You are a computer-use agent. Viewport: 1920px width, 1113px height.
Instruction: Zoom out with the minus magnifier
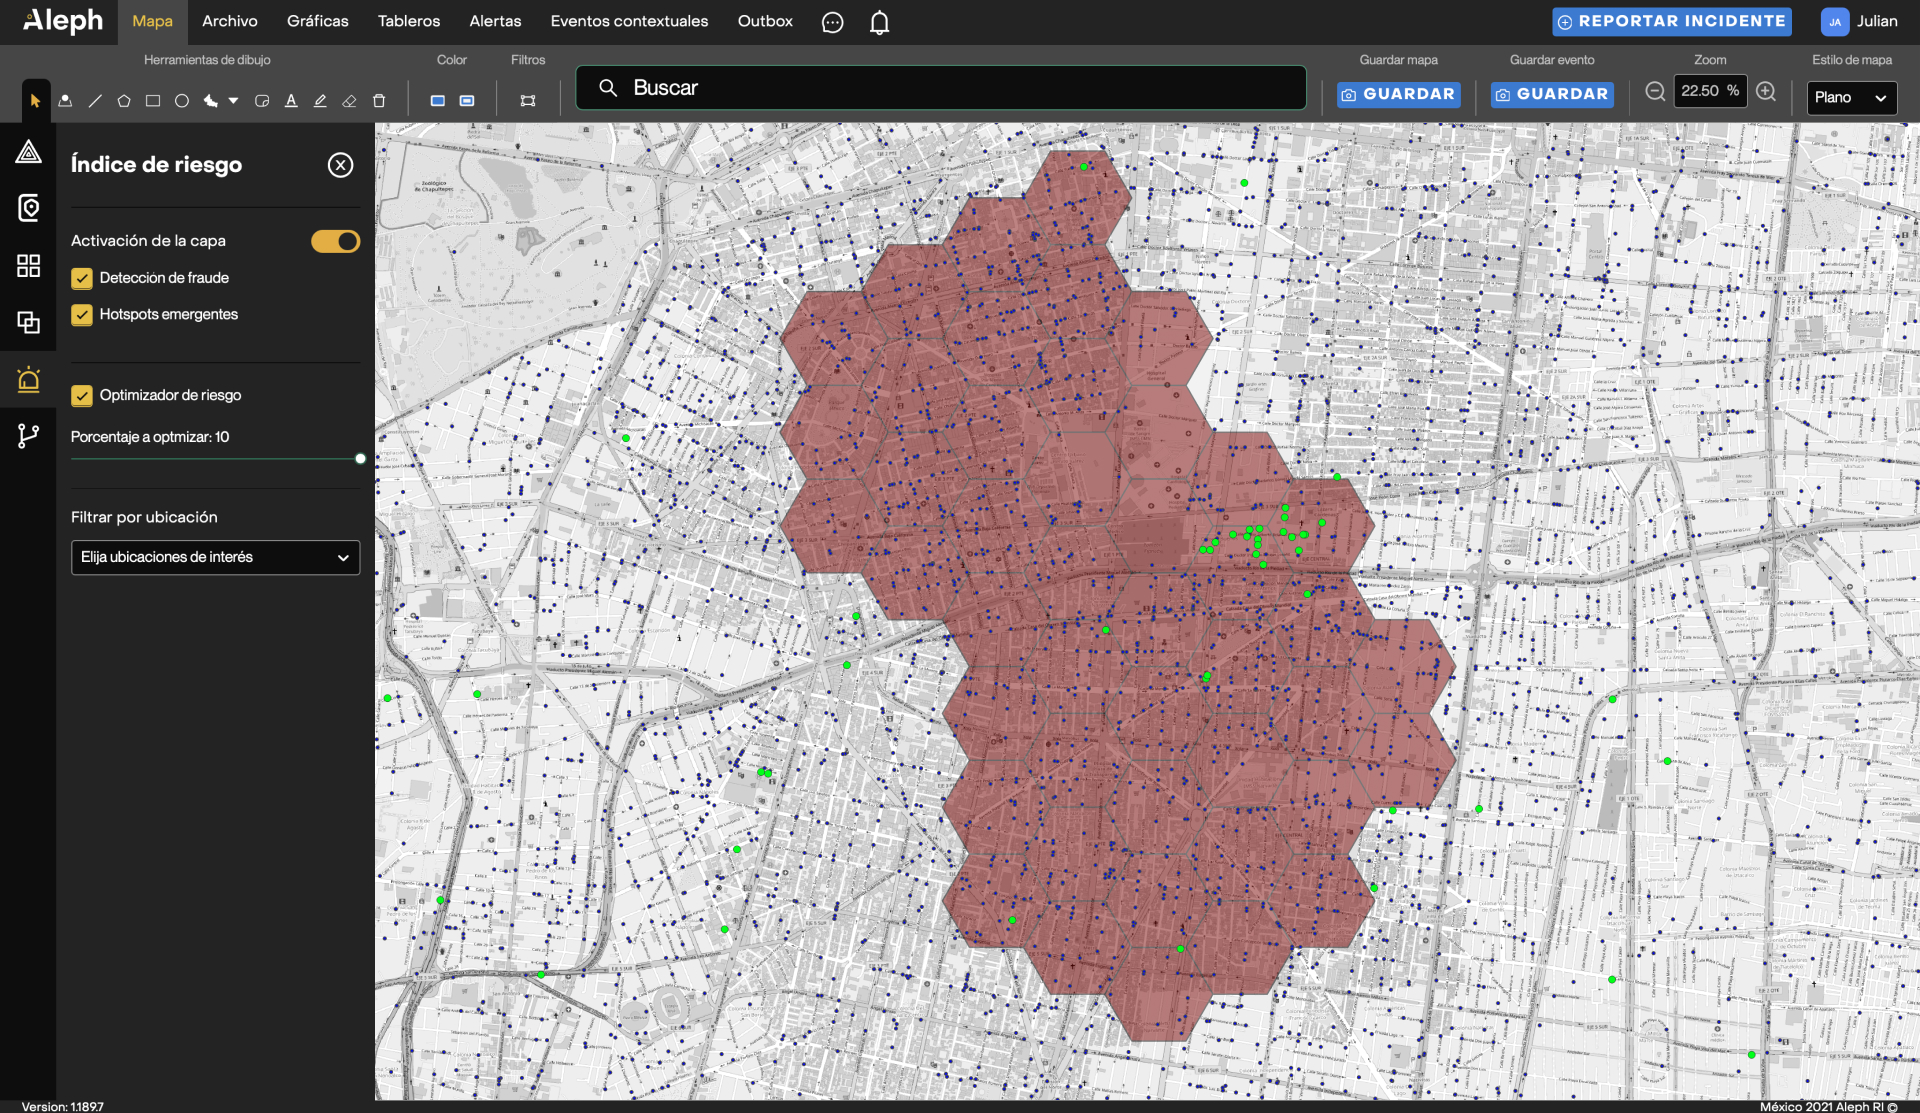pos(1655,92)
